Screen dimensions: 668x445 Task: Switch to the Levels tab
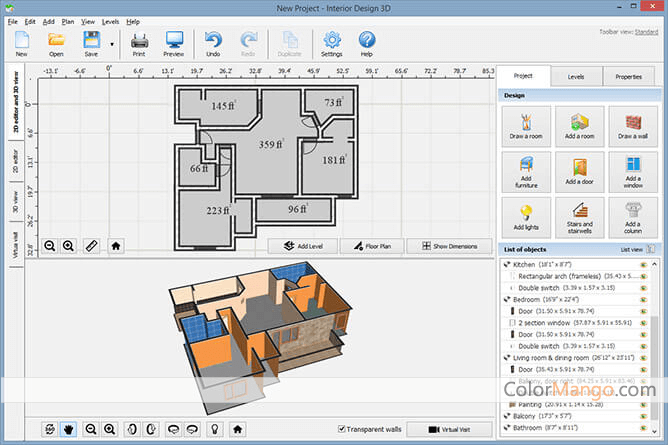(576, 77)
